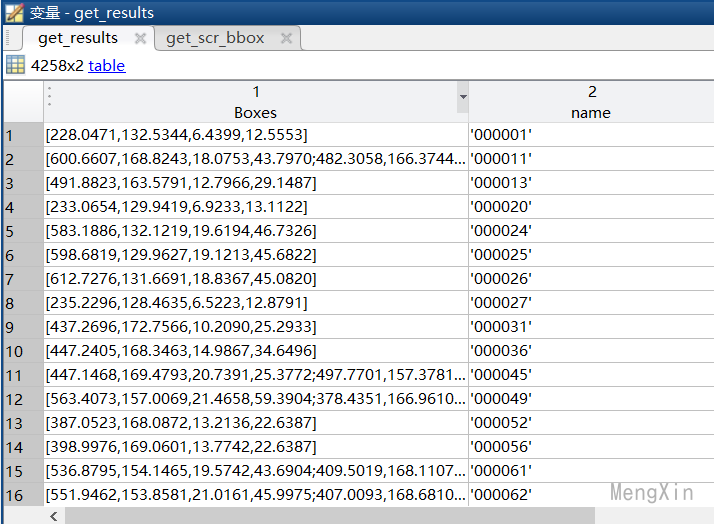
Task: Select the Boxes column header
Action: point(255,102)
